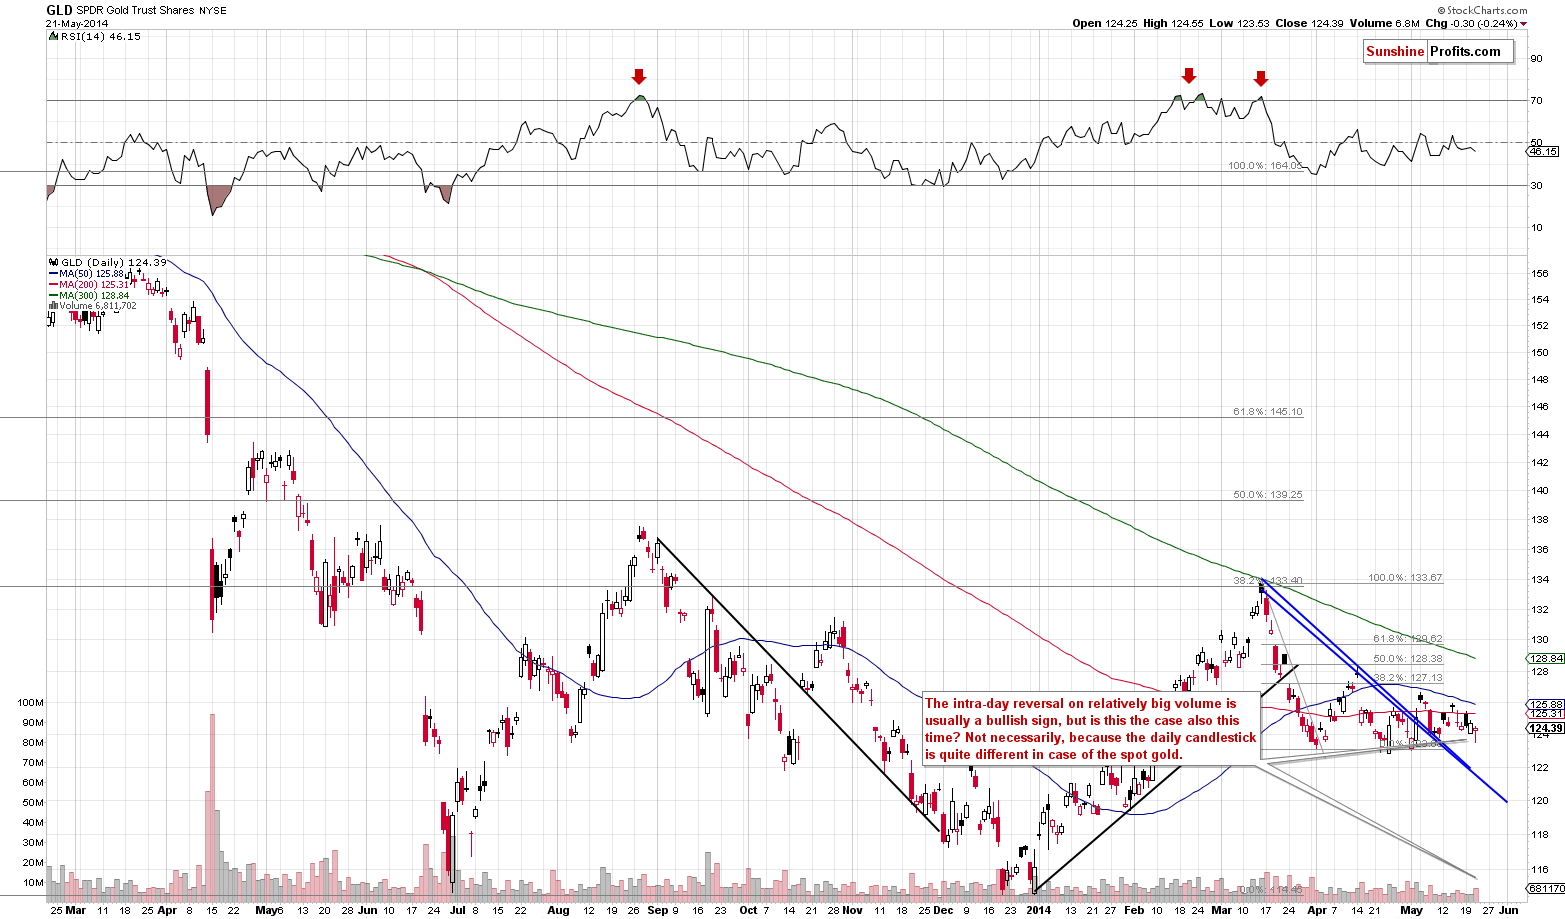This screenshot has height=919, width=1565.
Task: Click the 128.84 price flag on the right axis
Action: (1544, 658)
